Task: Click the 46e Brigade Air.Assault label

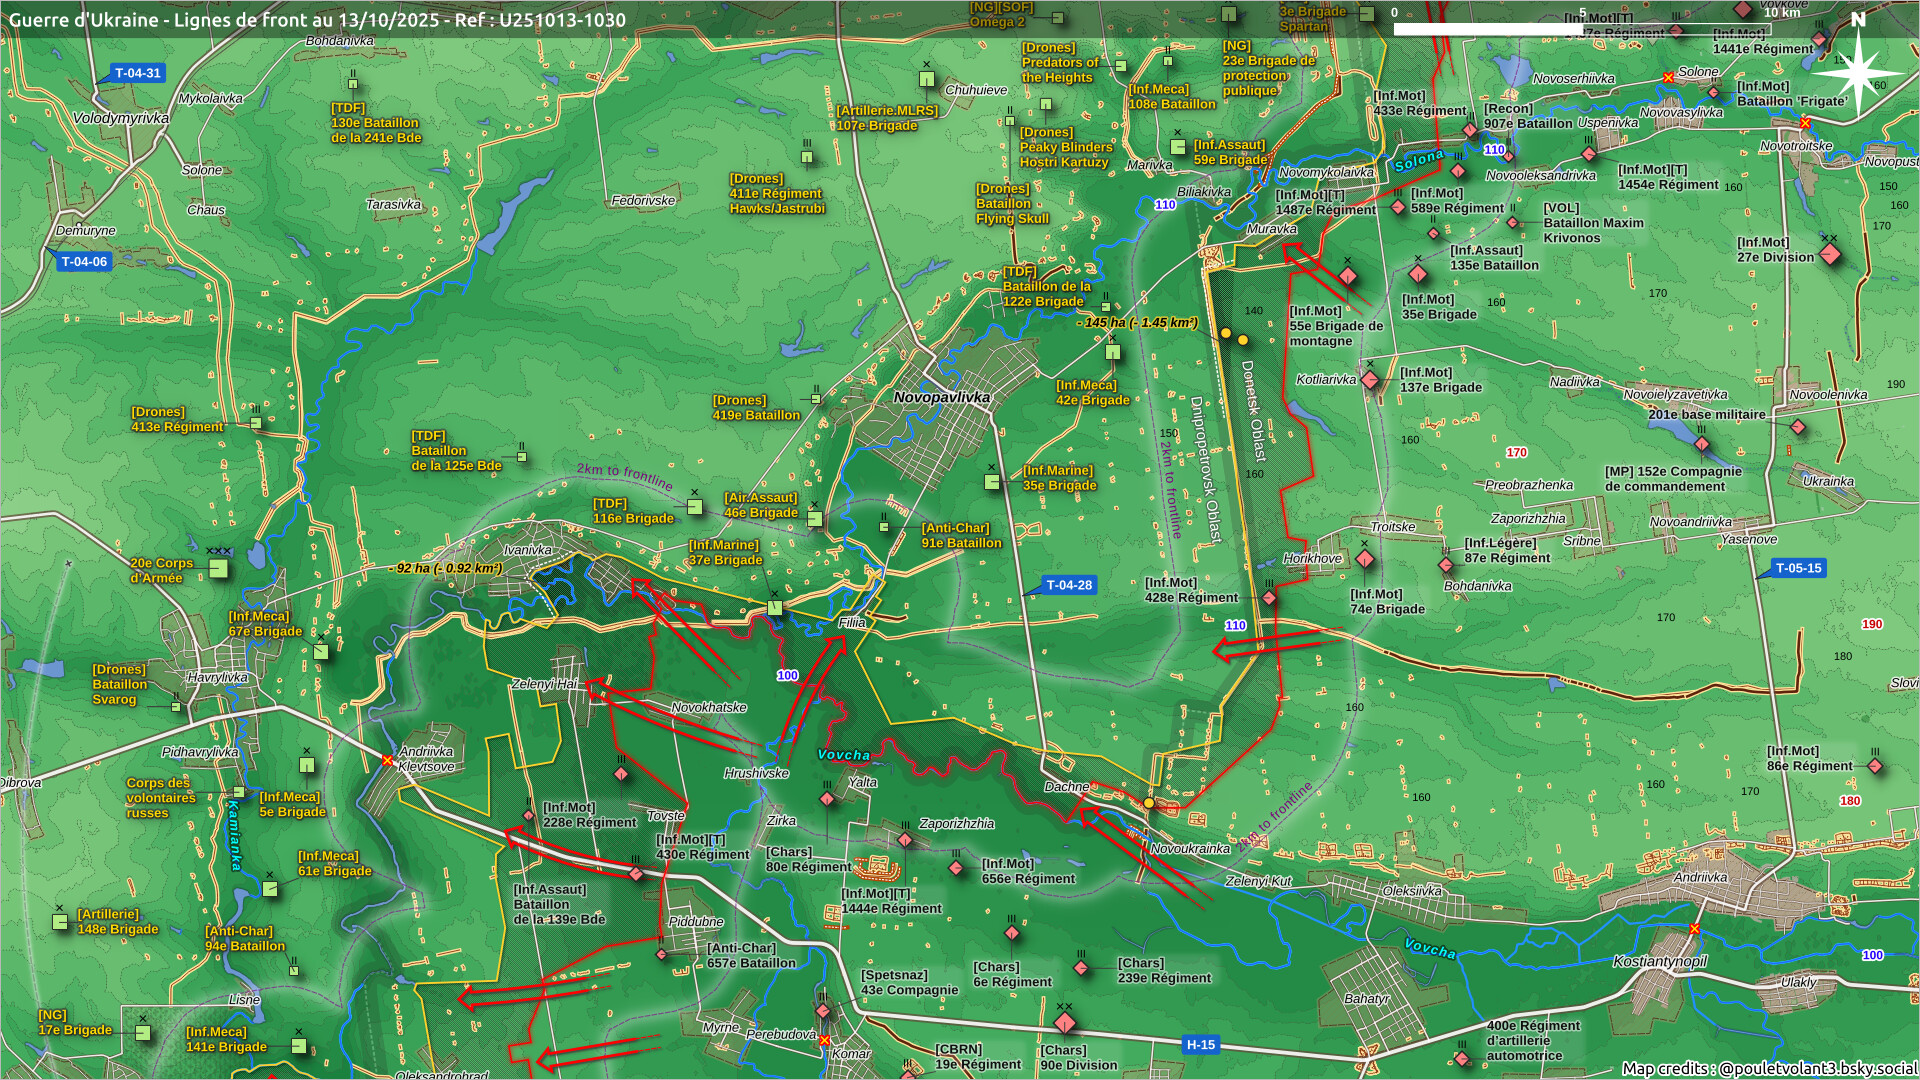Action: click(760, 505)
